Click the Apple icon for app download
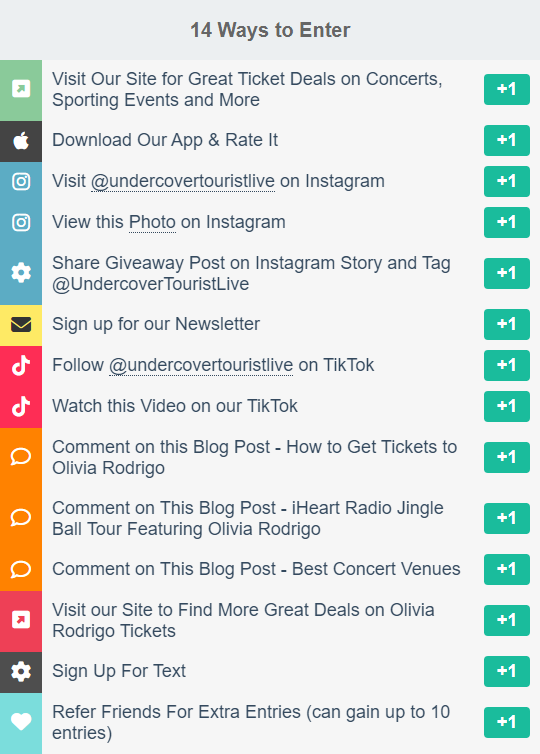 point(21,141)
